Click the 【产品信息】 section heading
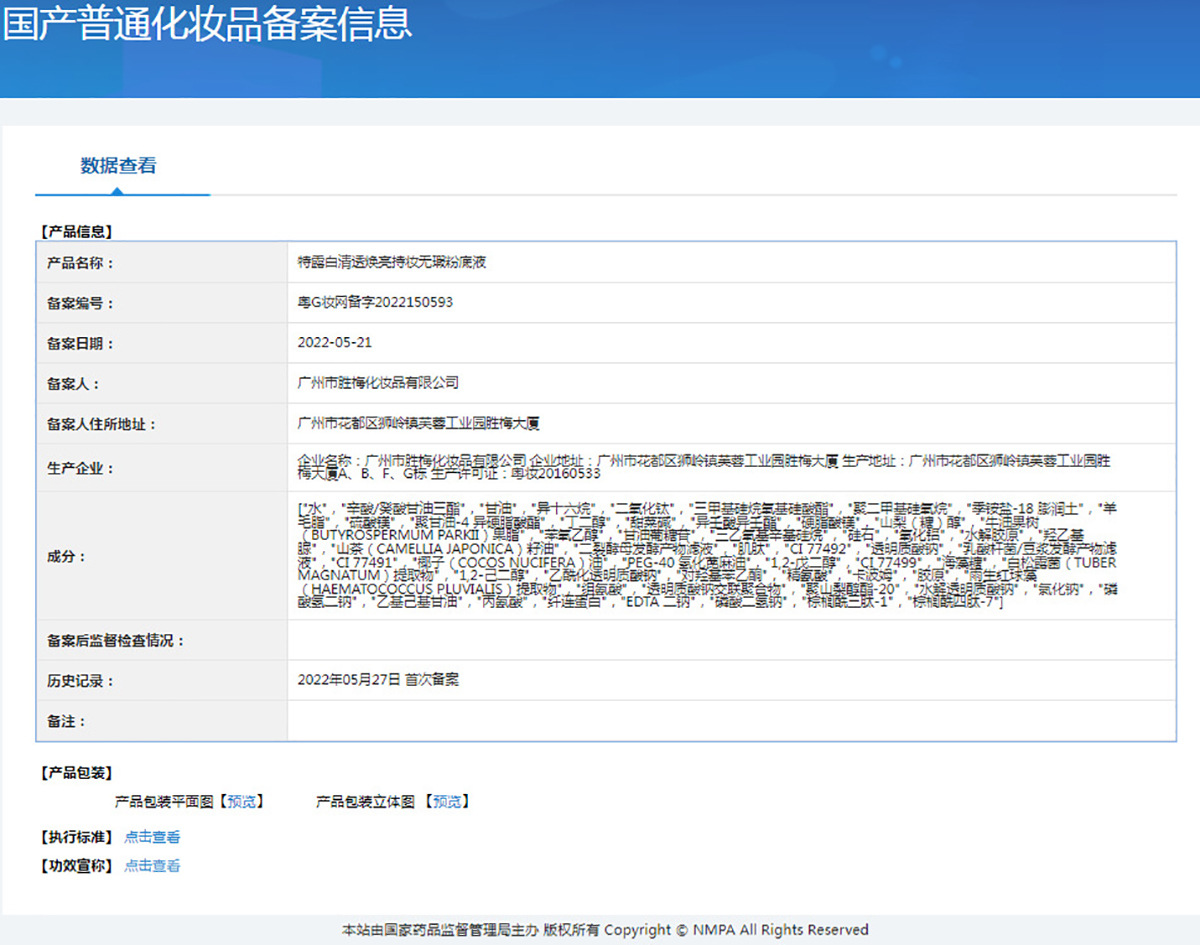1200x945 pixels. pyautogui.click(x=77, y=231)
